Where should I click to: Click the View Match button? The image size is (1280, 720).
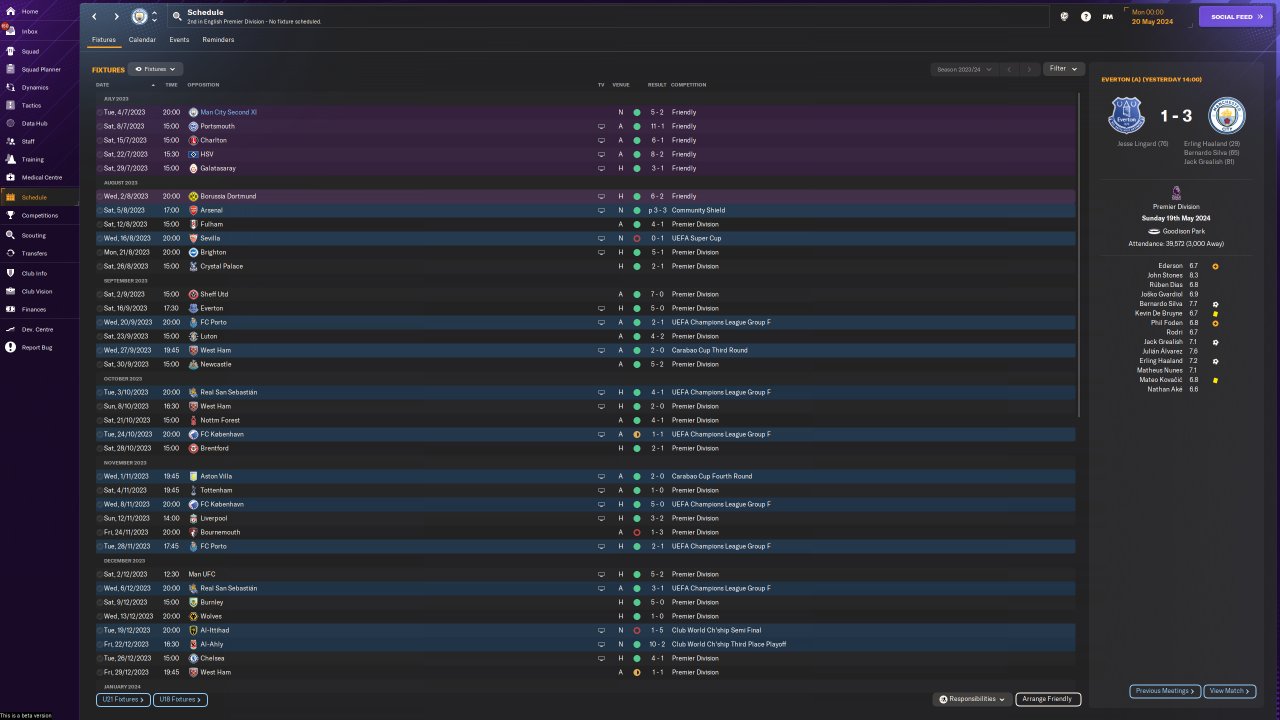pos(1230,691)
